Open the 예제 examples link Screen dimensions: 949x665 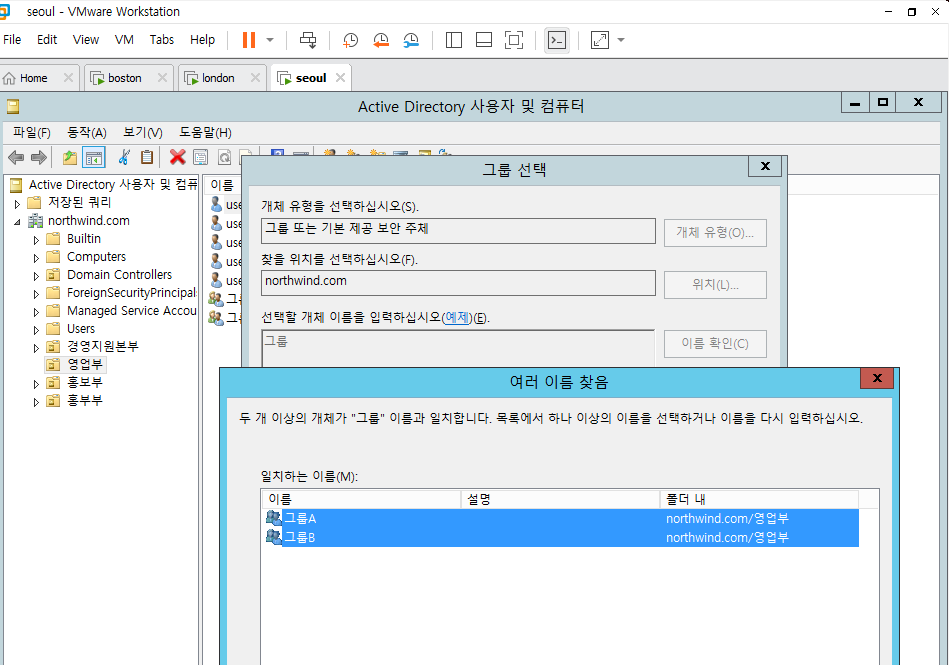[x=456, y=317]
